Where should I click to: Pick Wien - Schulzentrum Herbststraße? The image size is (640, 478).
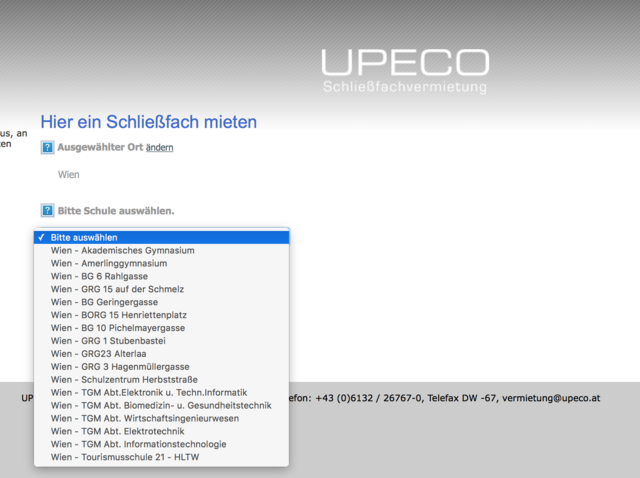click(162, 380)
